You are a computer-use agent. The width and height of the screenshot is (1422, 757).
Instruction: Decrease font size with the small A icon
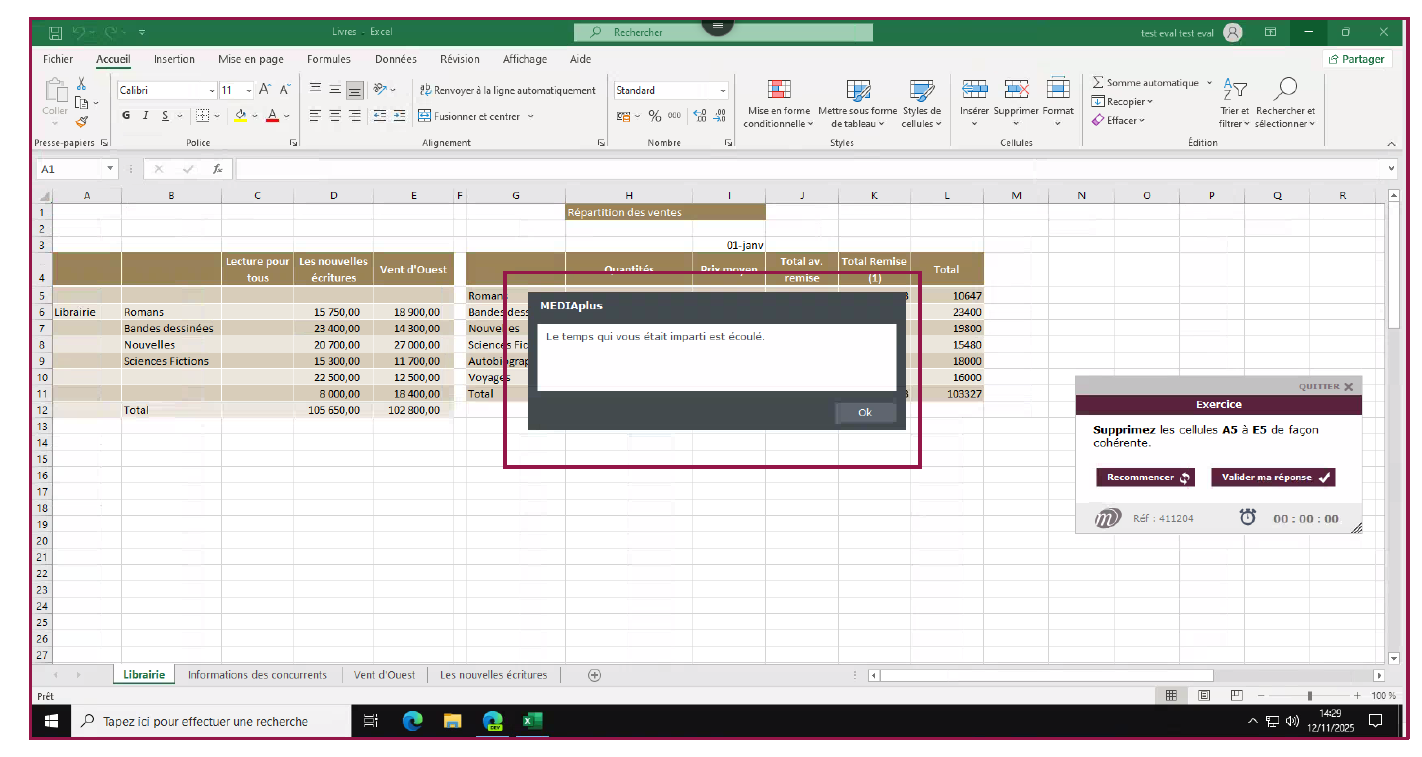pyautogui.click(x=285, y=90)
